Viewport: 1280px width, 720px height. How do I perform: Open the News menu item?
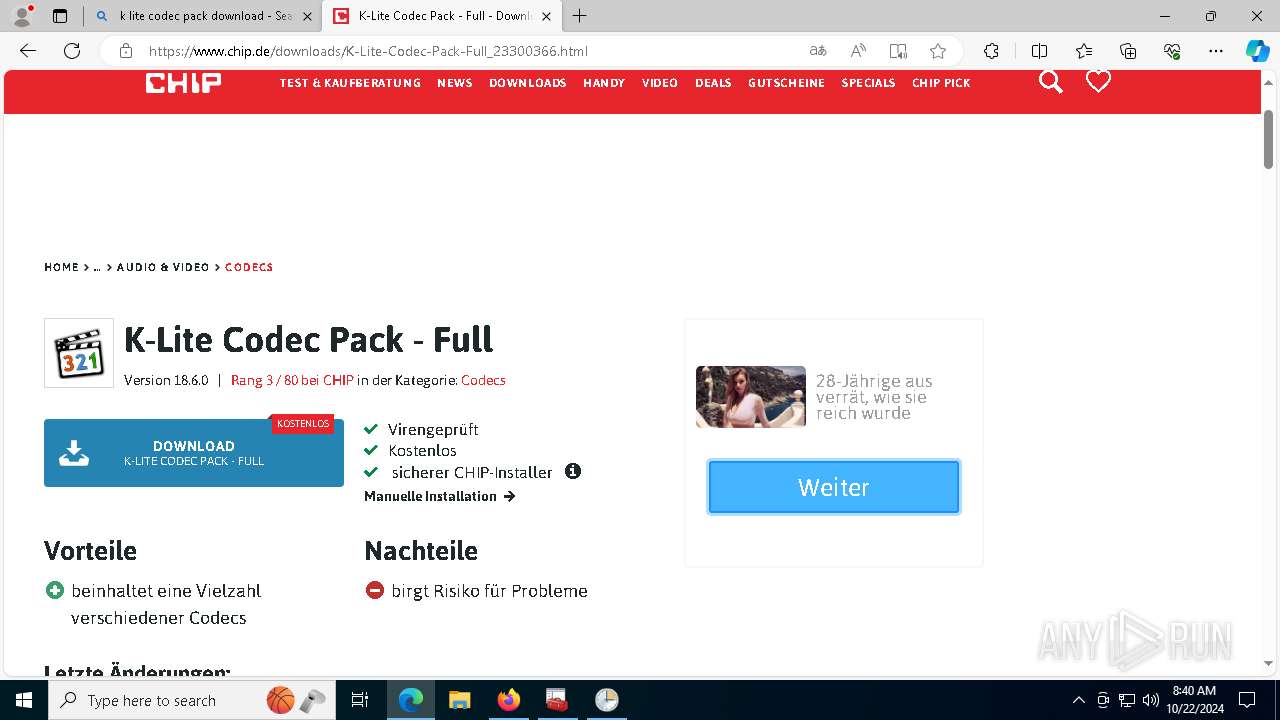[455, 83]
